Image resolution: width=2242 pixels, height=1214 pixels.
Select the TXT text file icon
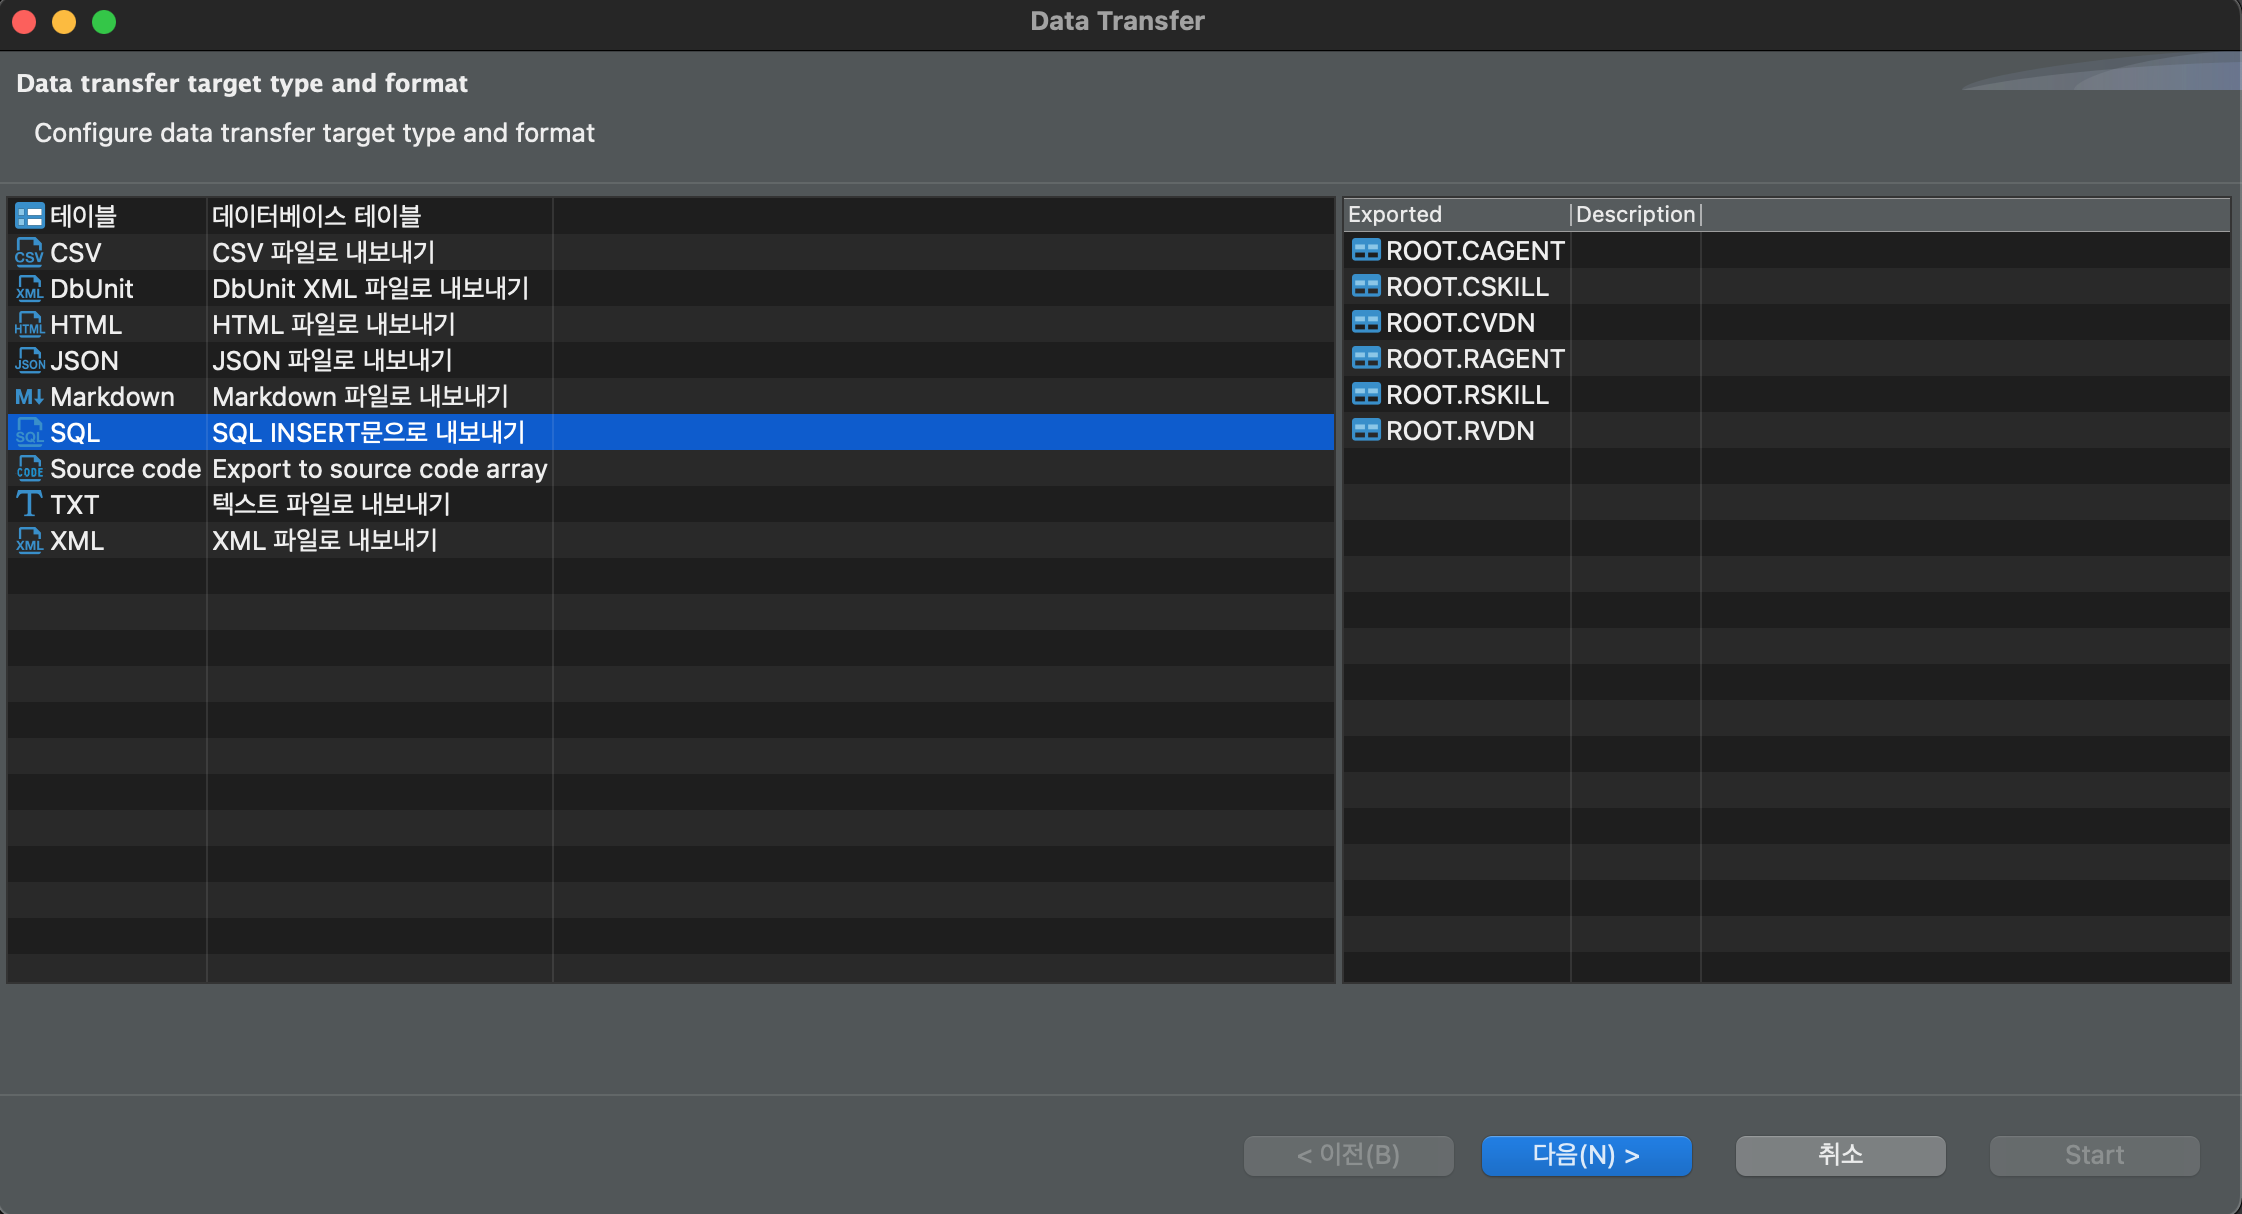(29, 504)
